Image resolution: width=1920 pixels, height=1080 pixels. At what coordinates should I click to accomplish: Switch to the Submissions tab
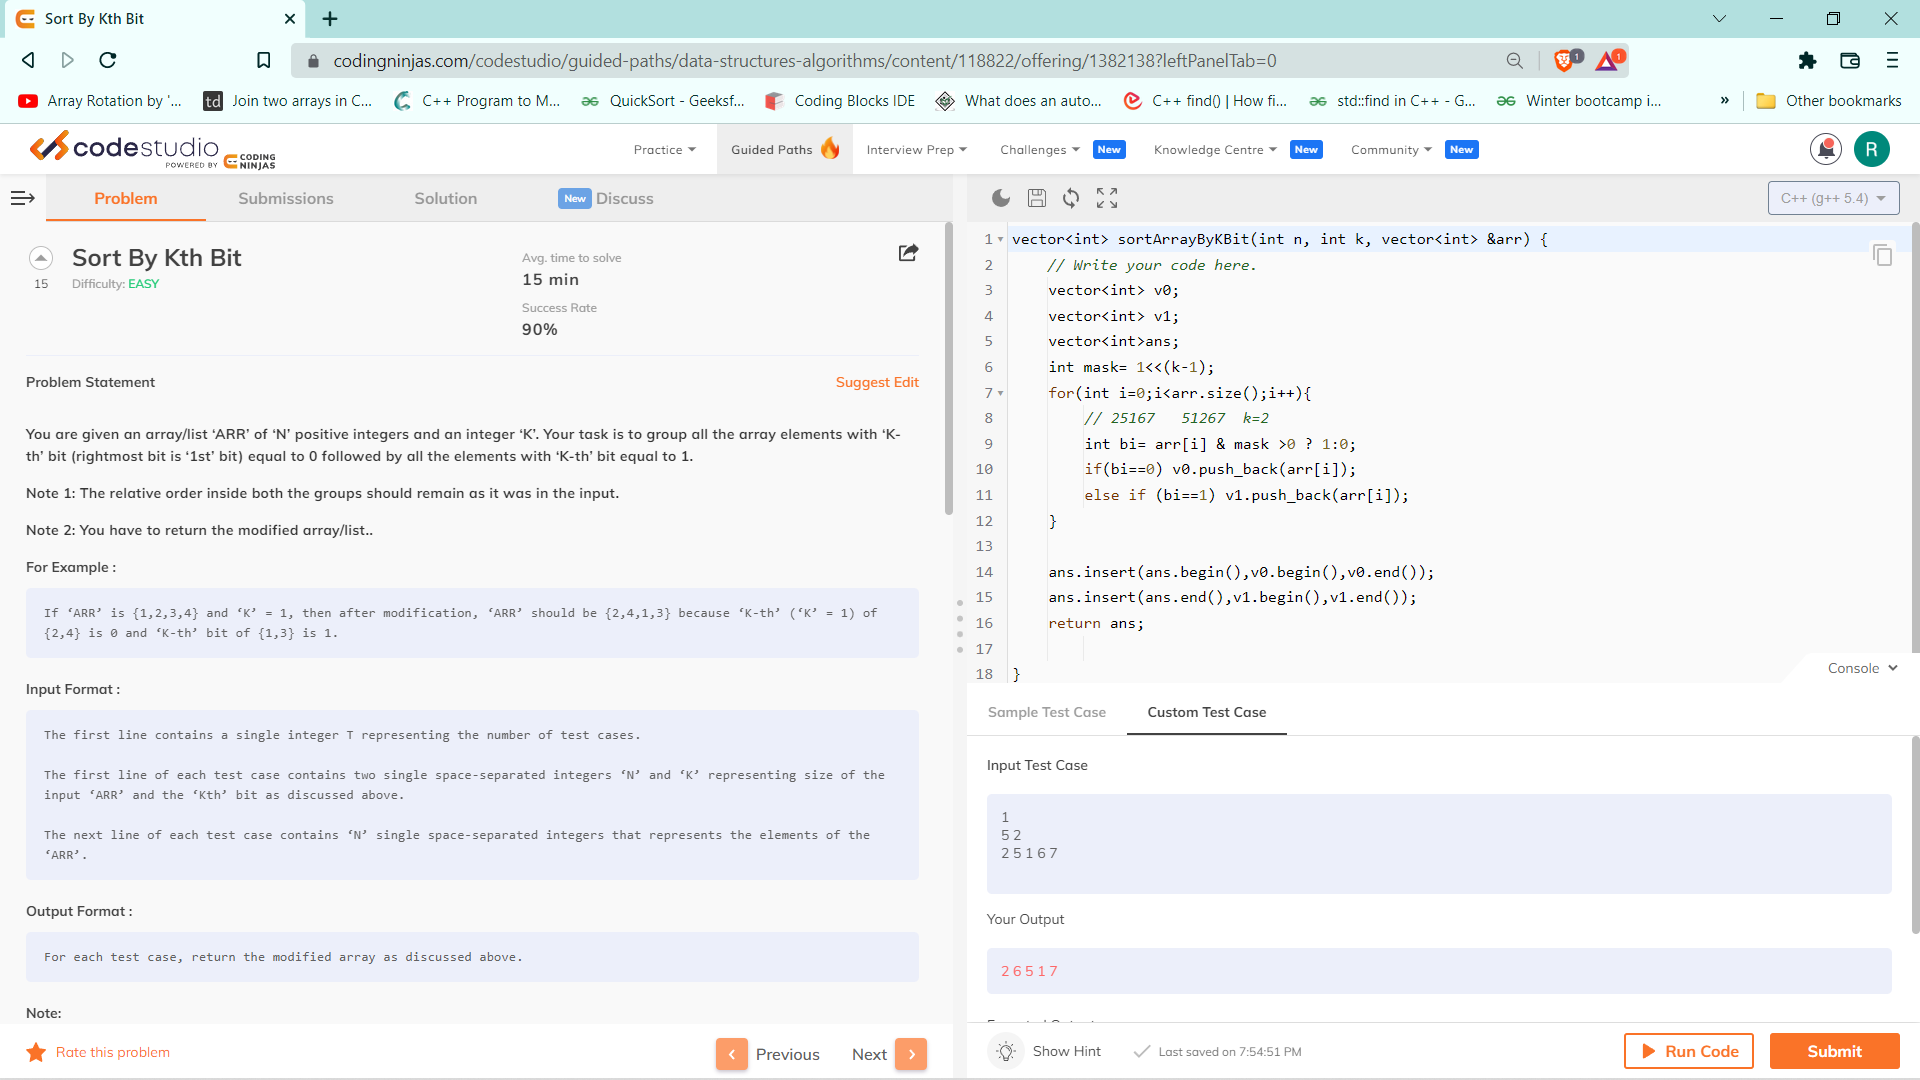coord(285,198)
